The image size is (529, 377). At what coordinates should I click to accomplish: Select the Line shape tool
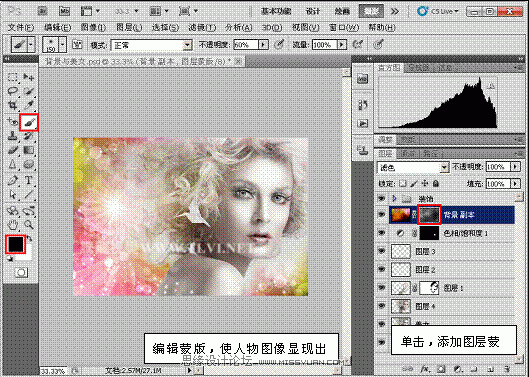[28, 195]
